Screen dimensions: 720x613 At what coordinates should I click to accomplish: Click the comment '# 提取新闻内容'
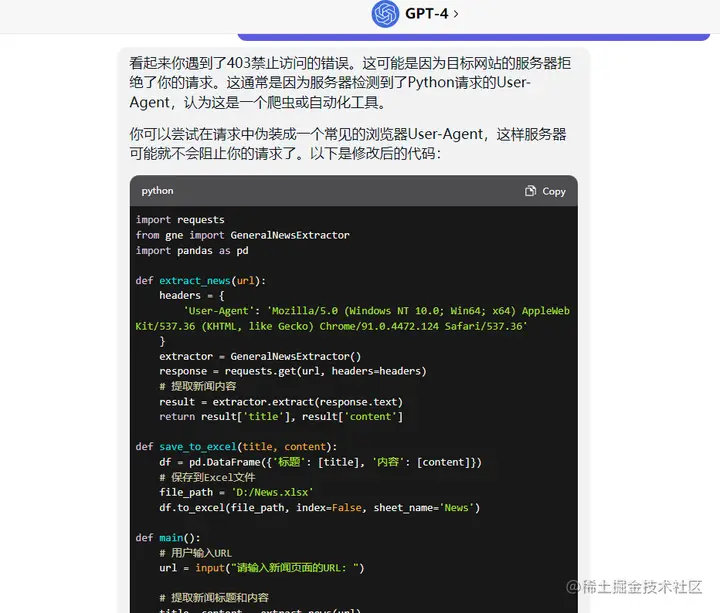(198, 386)
